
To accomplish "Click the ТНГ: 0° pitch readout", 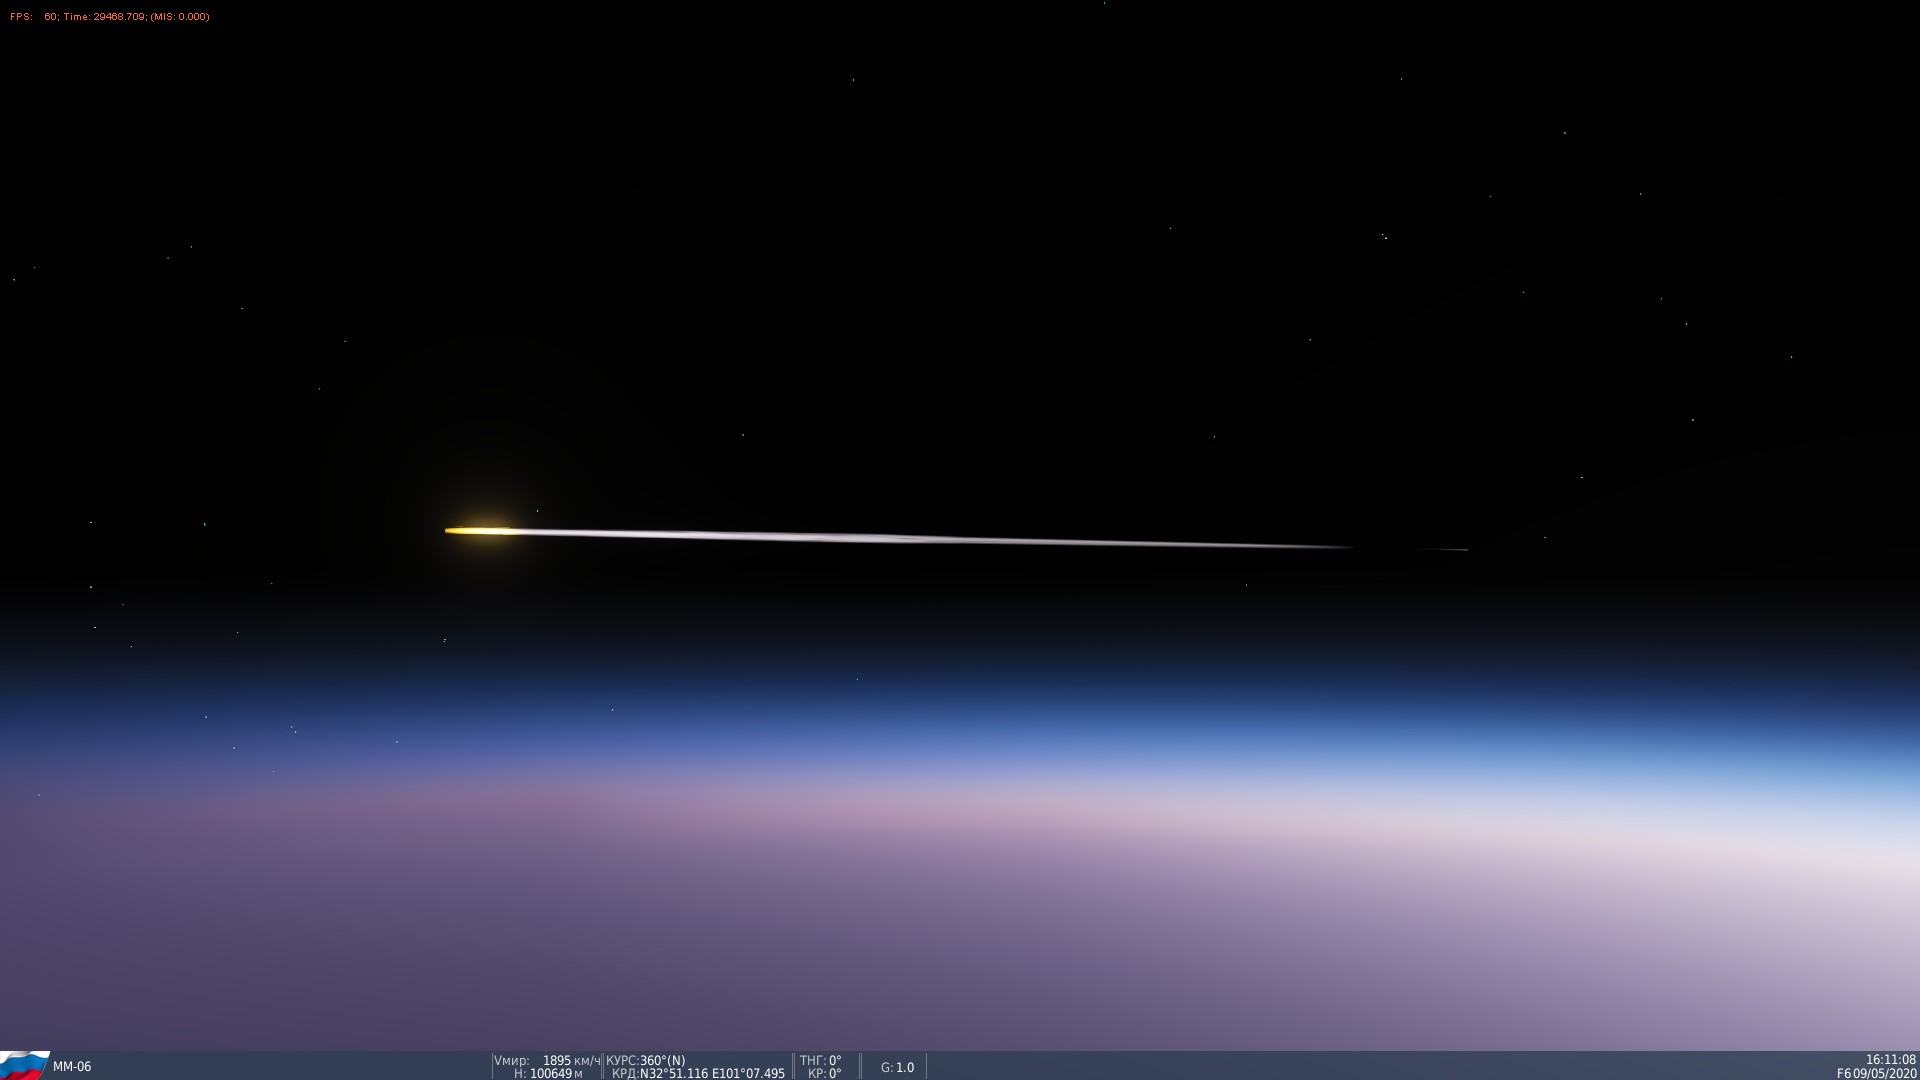I will [x=820, y=1060].
